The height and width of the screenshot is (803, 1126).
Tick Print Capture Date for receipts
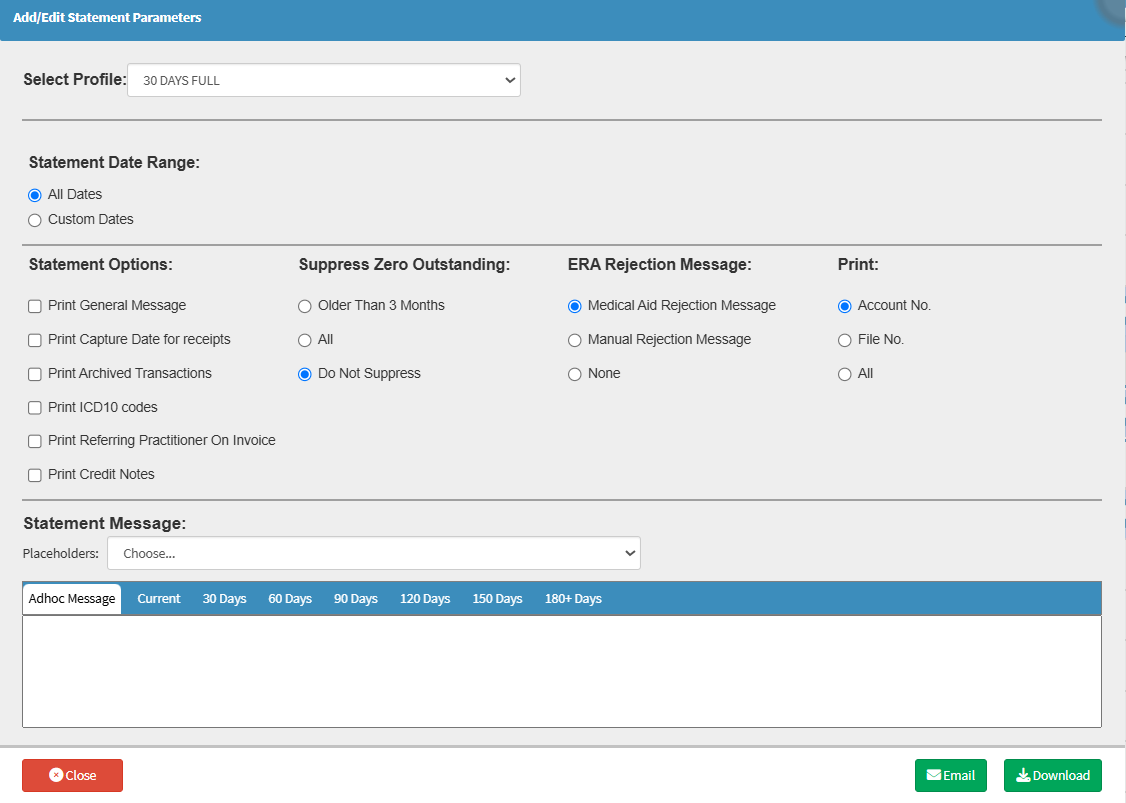[x=35, y=340]
